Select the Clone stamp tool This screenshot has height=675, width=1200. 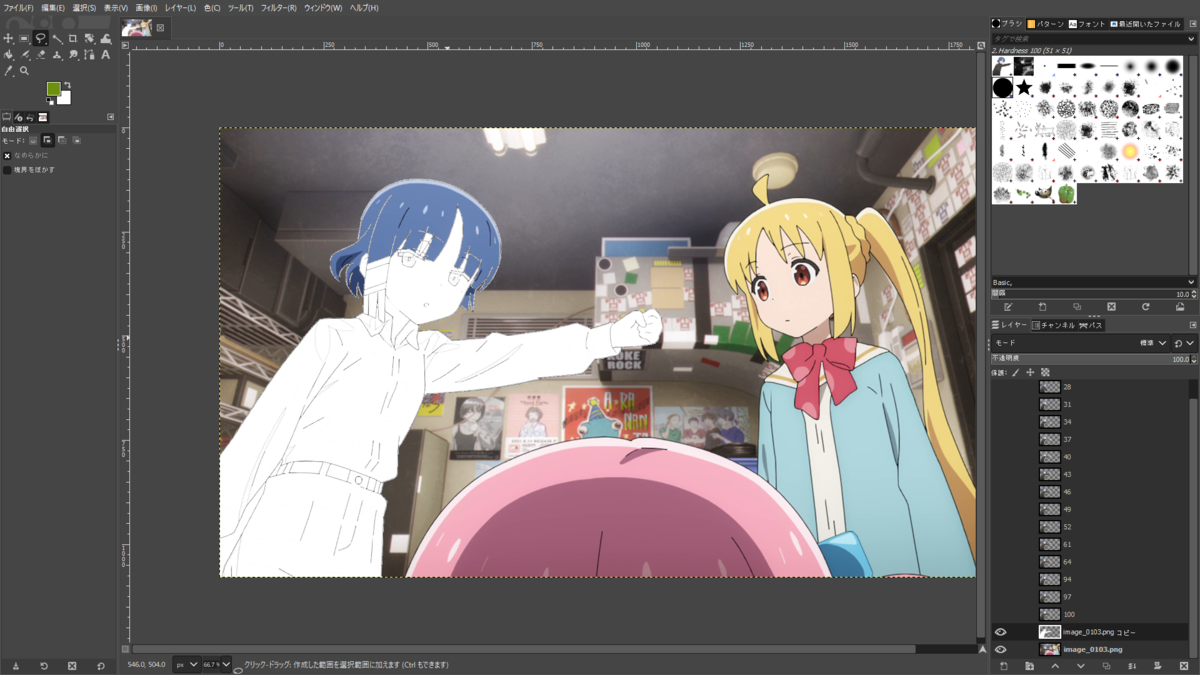click(57, 55)
